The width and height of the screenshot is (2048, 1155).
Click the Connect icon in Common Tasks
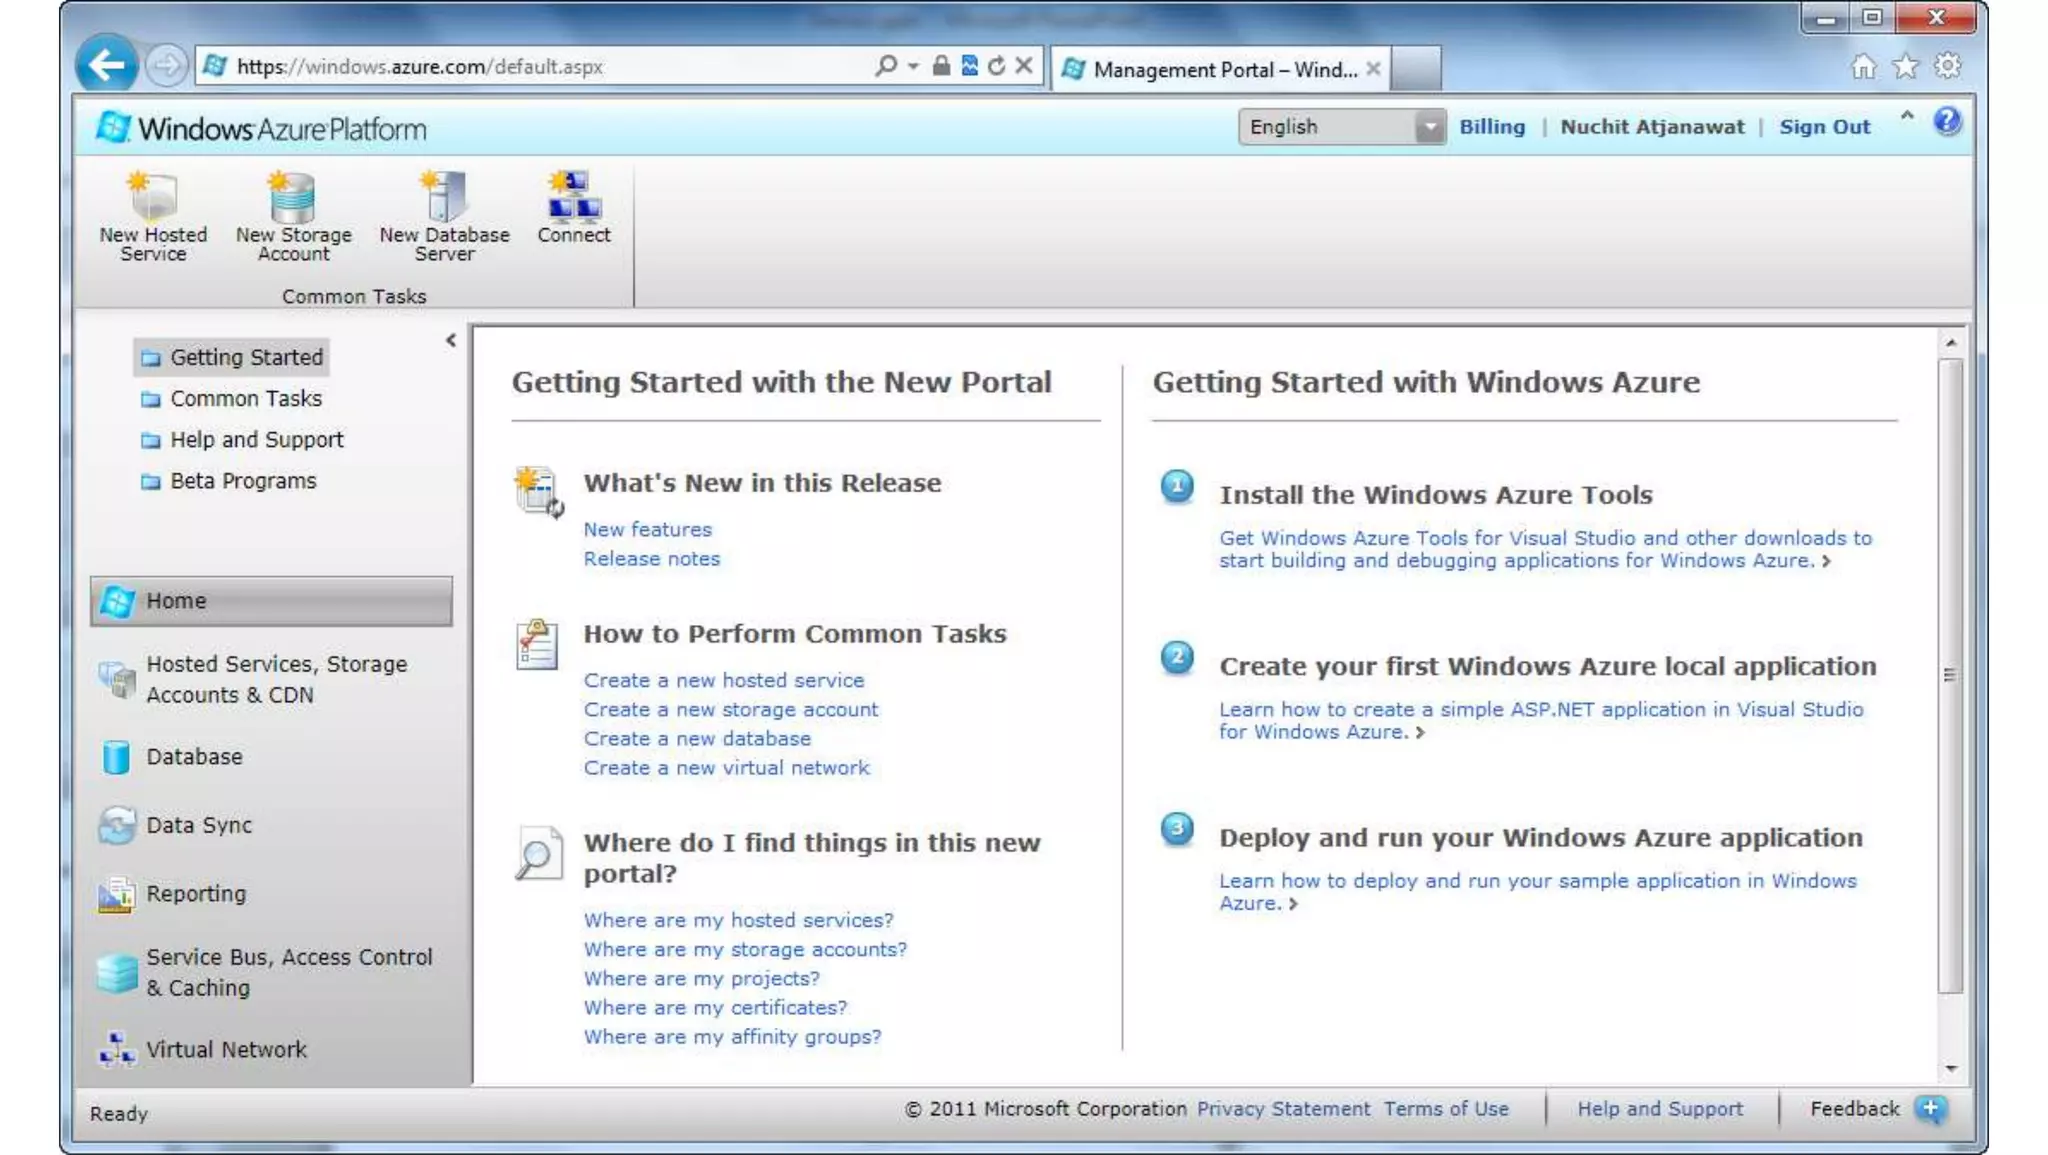pyautogui.click(x=573, y=197)
